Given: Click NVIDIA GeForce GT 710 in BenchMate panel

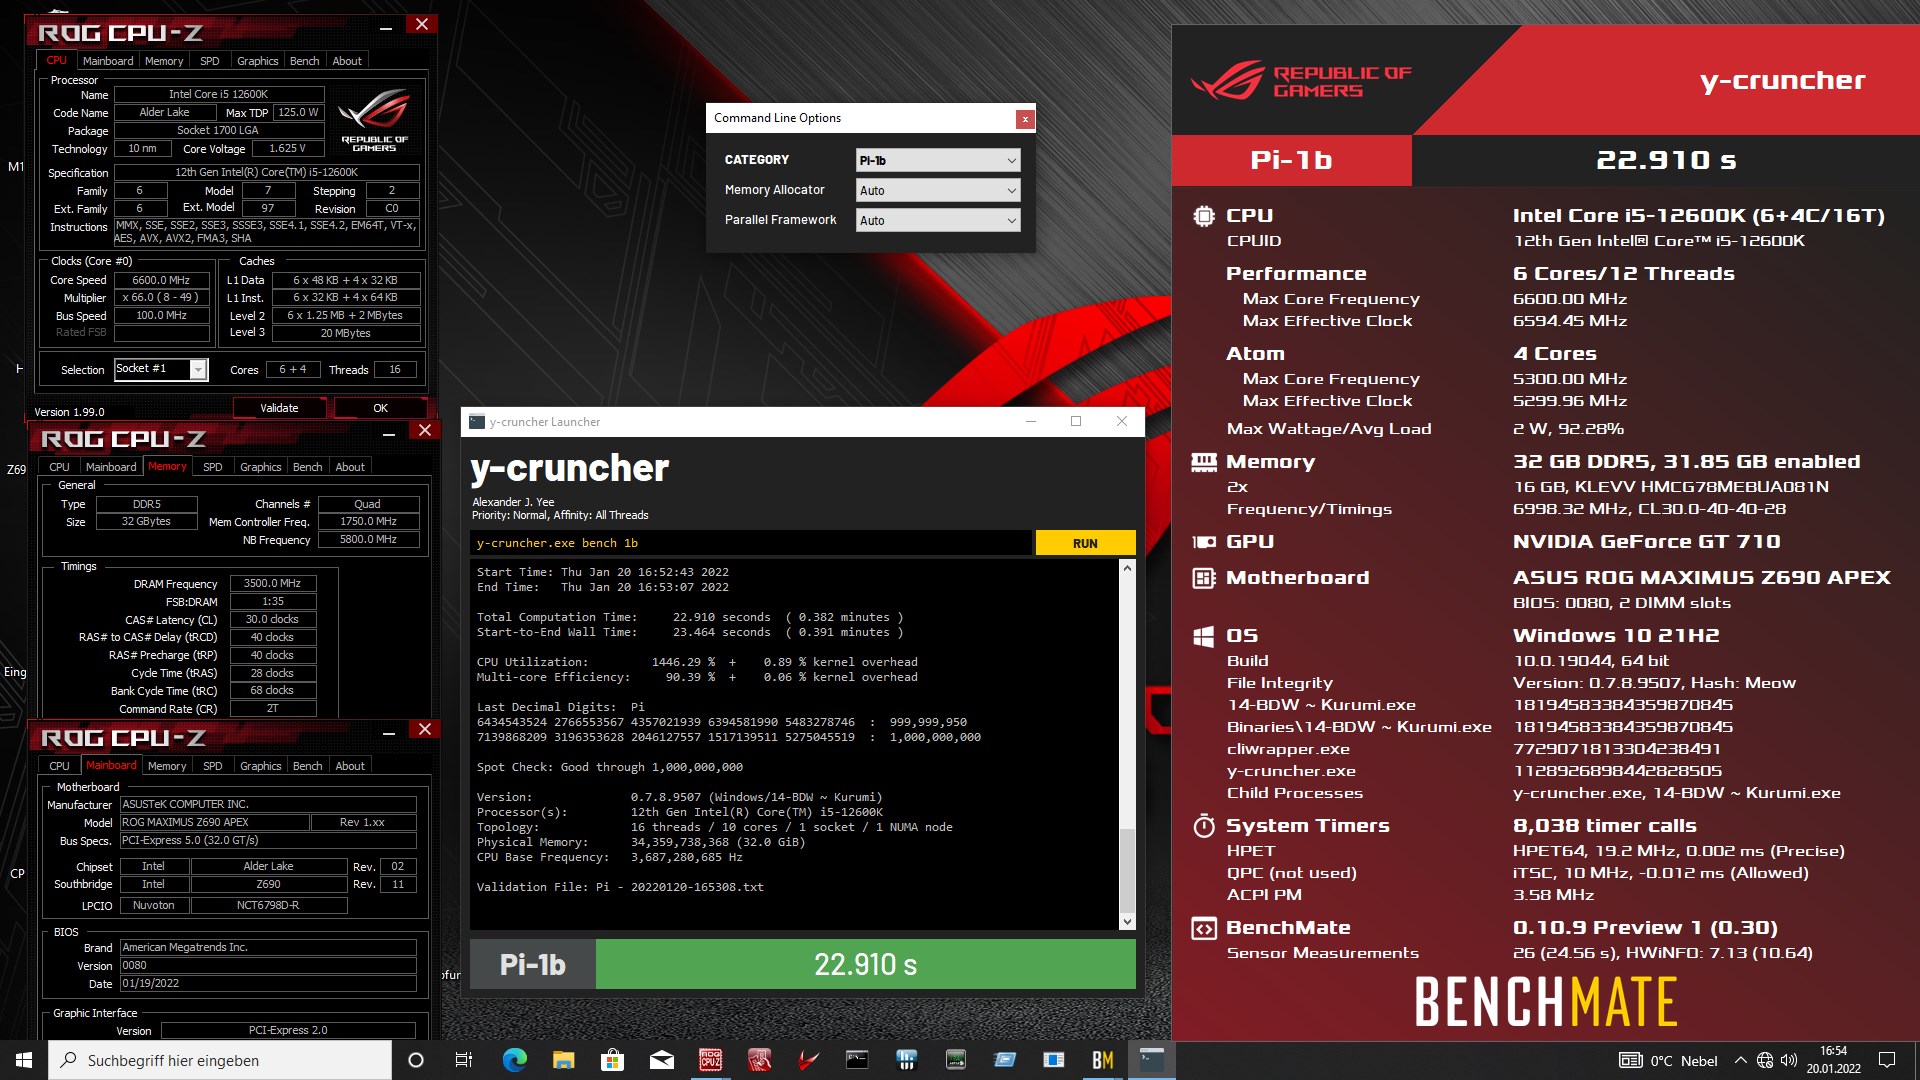Looking at the screenshot, I should (x=1646, y=542).
